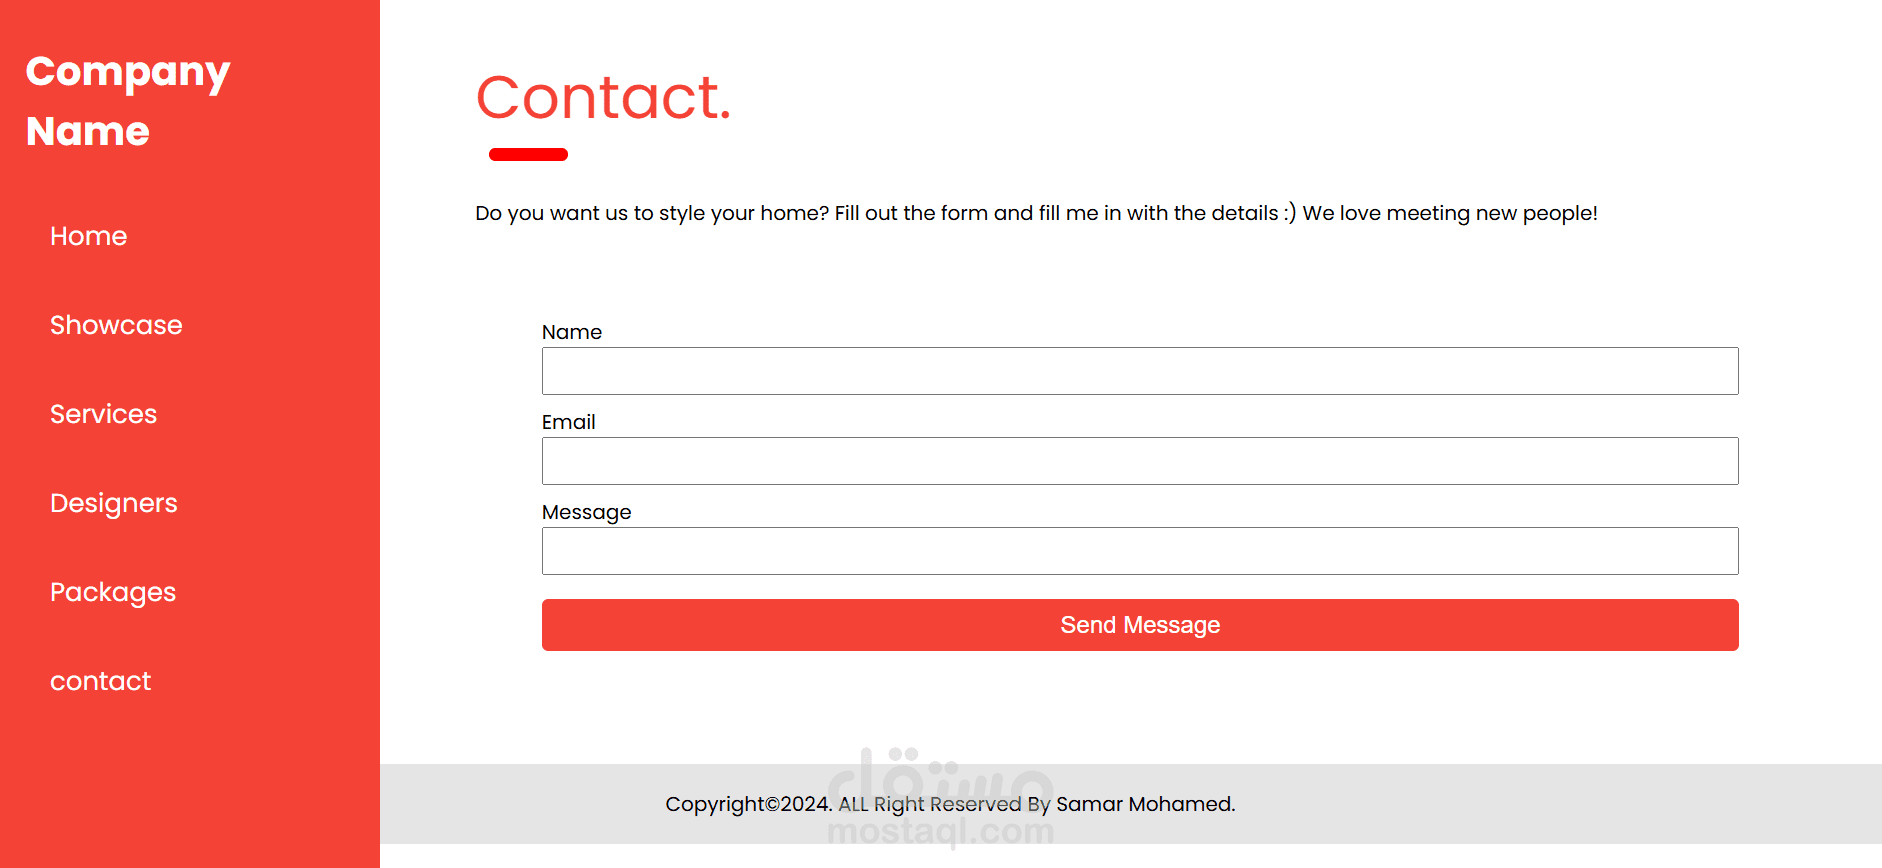Screen dimensions: 1882x868
Task: Focus the Name text input box
Action: [1140, 371]
